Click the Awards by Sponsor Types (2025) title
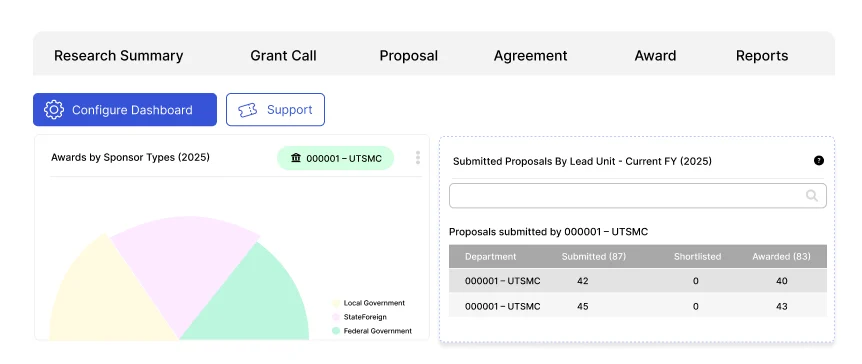The width and height of the screenshot is (862, 364). (130, 157)
